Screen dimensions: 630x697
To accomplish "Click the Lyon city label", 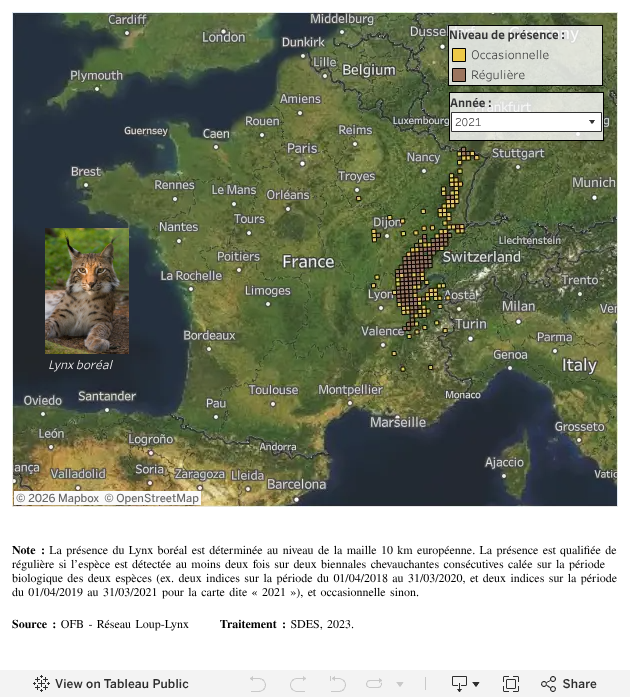I will click(x=380, y=294).
